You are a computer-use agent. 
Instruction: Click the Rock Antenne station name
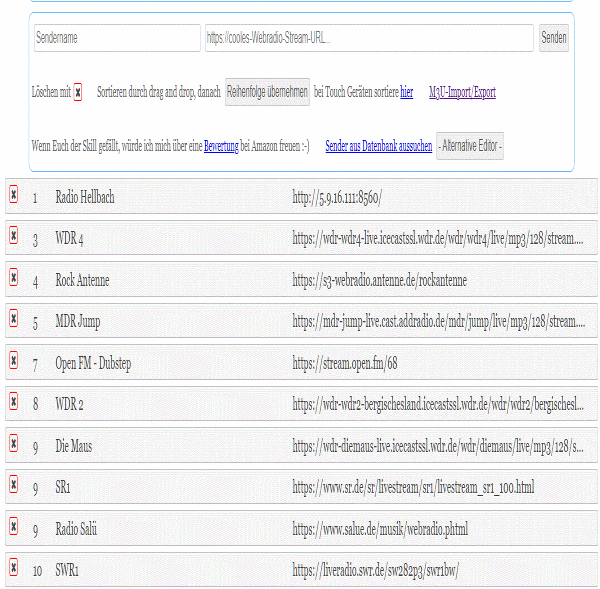click(82, 280)
